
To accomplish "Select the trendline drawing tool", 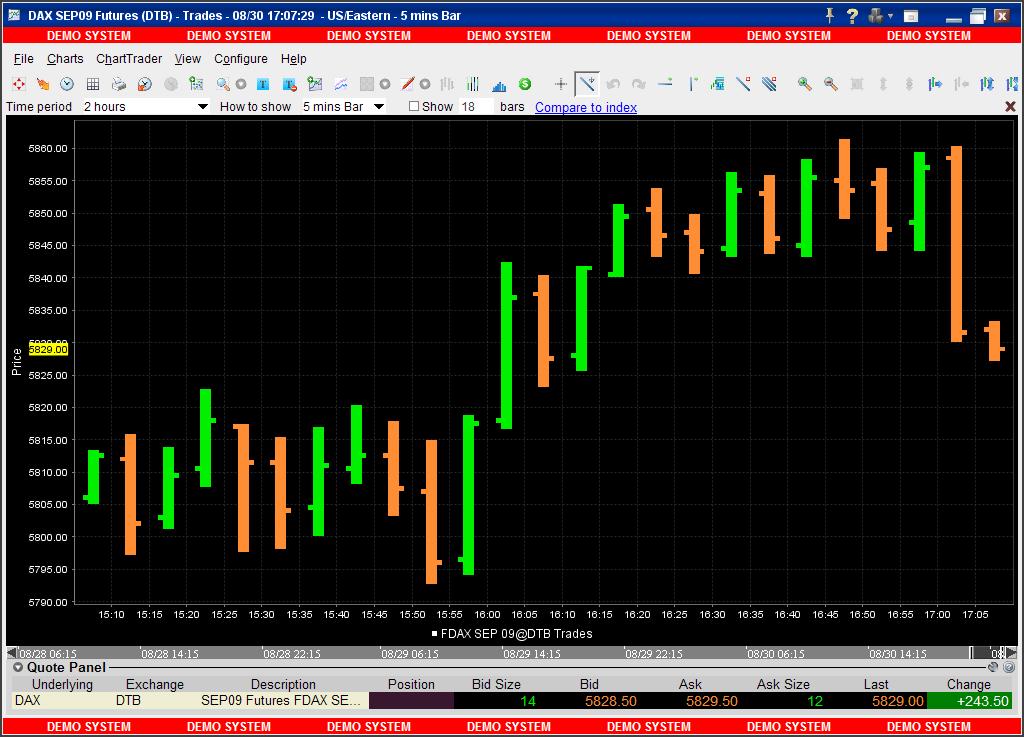I will tap(742, 82).
